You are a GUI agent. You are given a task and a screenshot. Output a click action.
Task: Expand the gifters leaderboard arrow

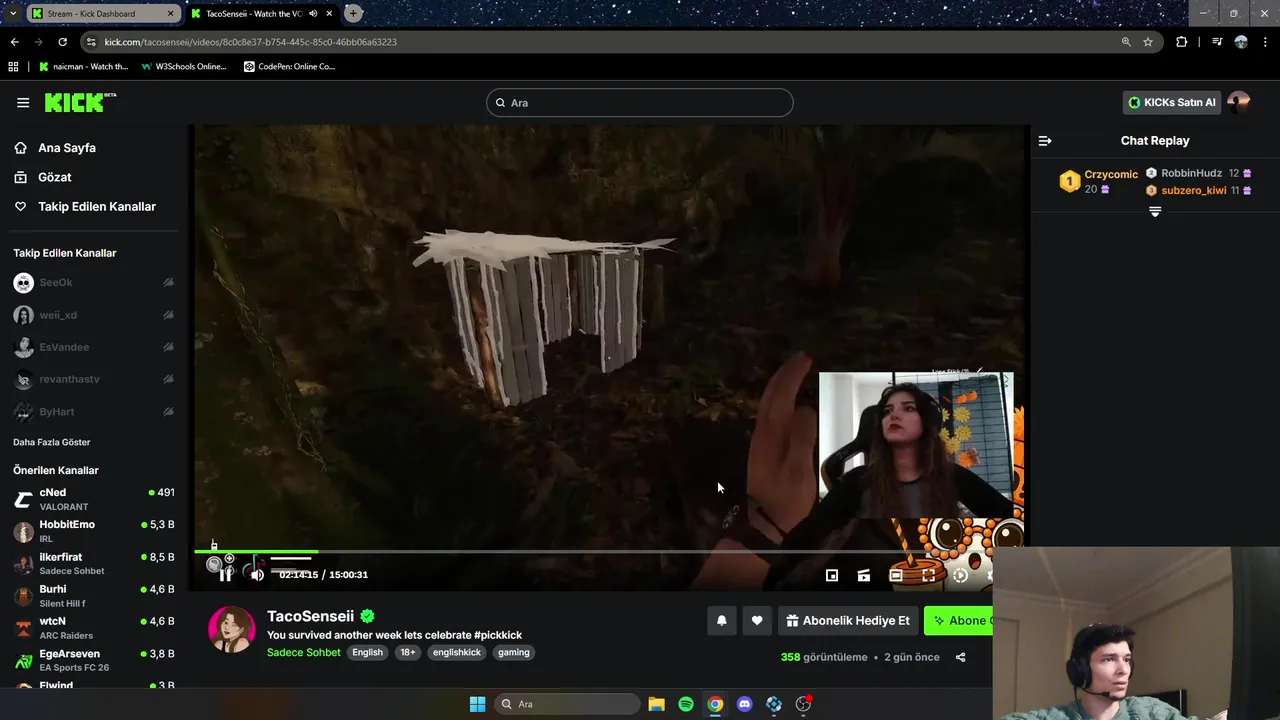1155,212
